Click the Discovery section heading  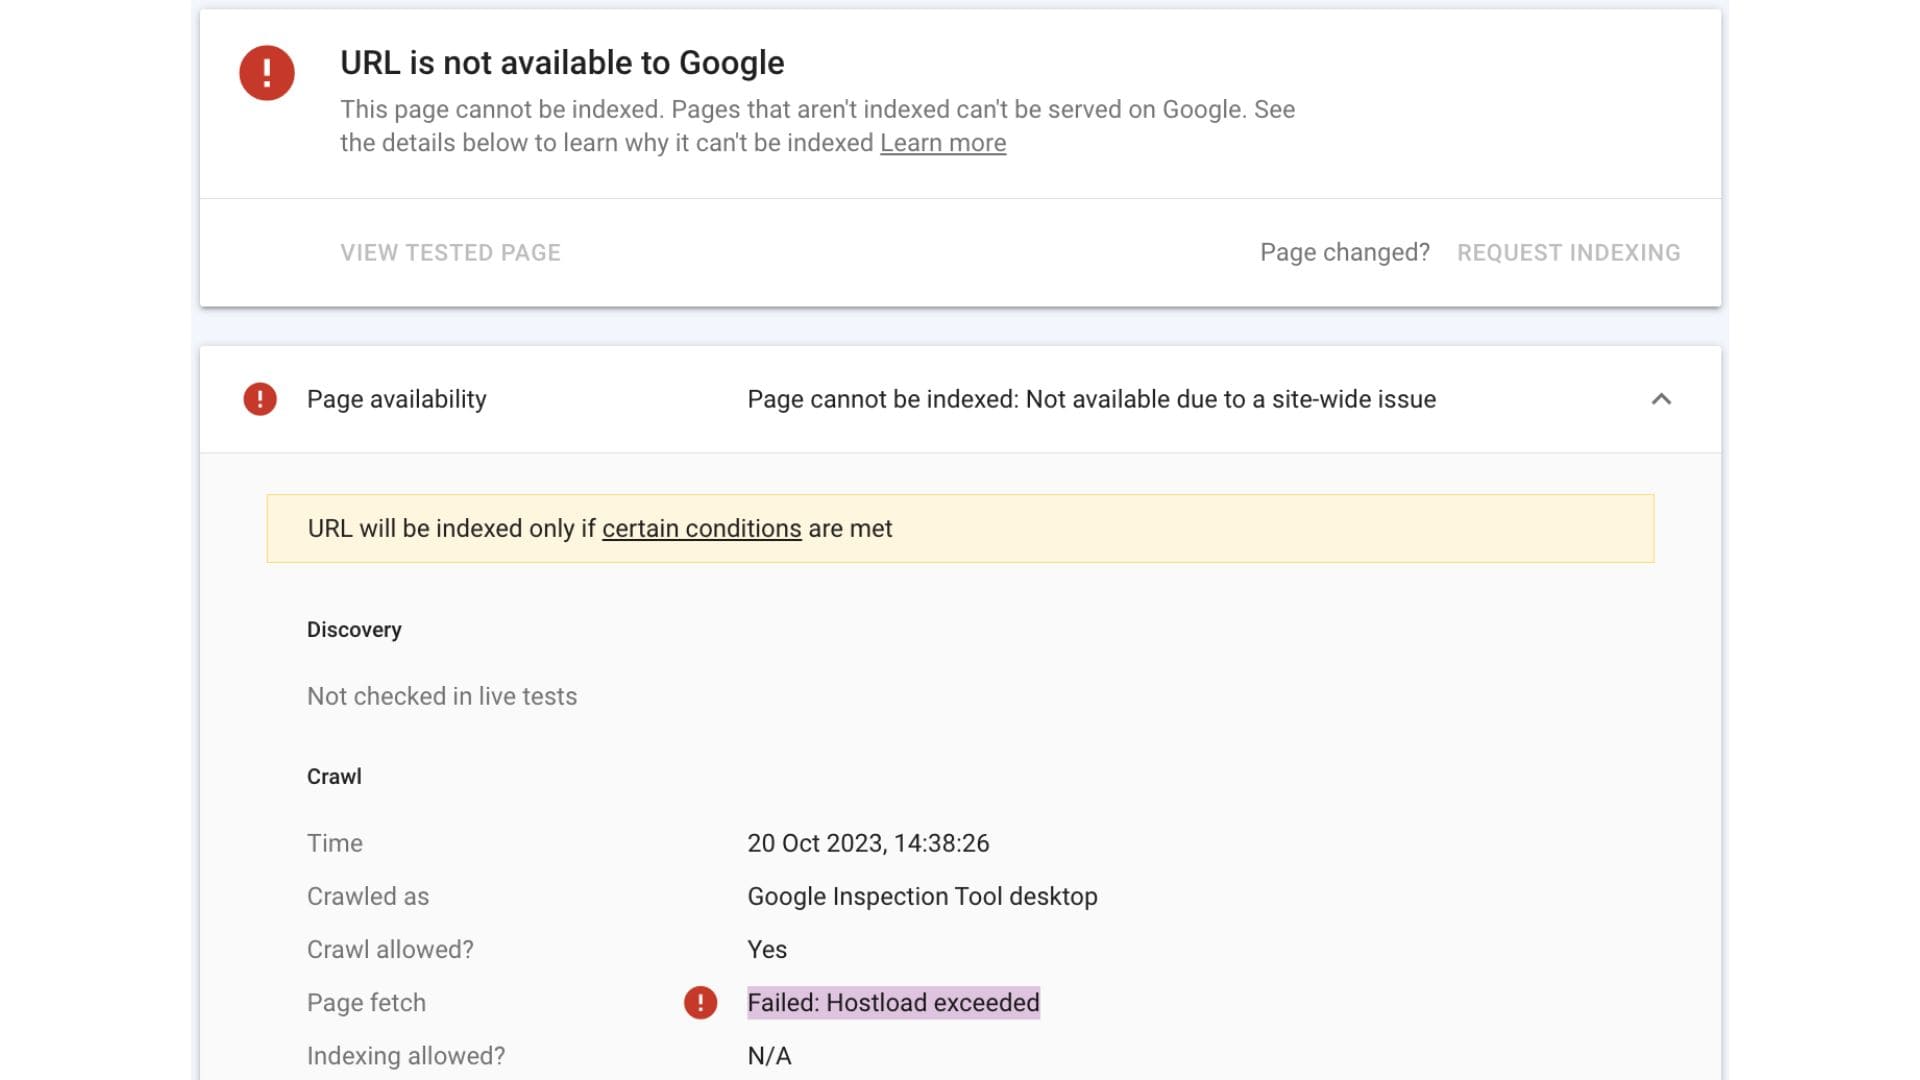[354, 629]
